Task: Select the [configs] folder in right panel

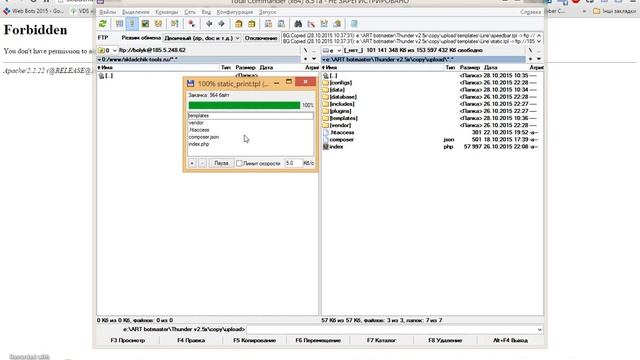Action: coord(341,82)
